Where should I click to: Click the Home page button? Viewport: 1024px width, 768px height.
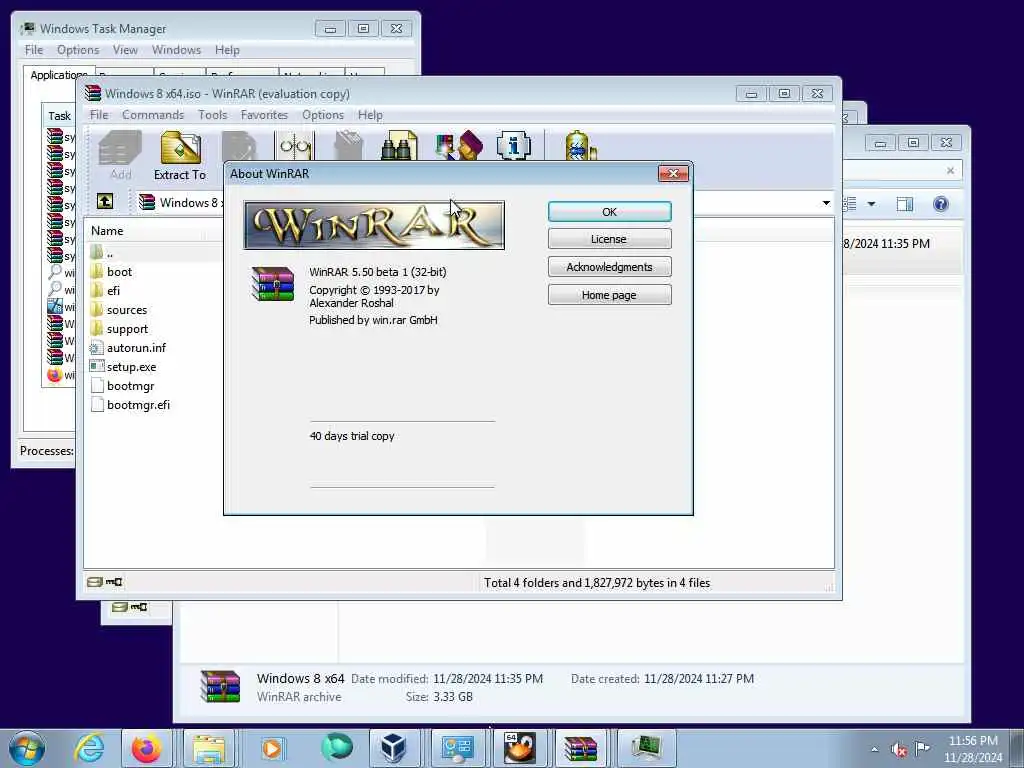click(609, 295)
